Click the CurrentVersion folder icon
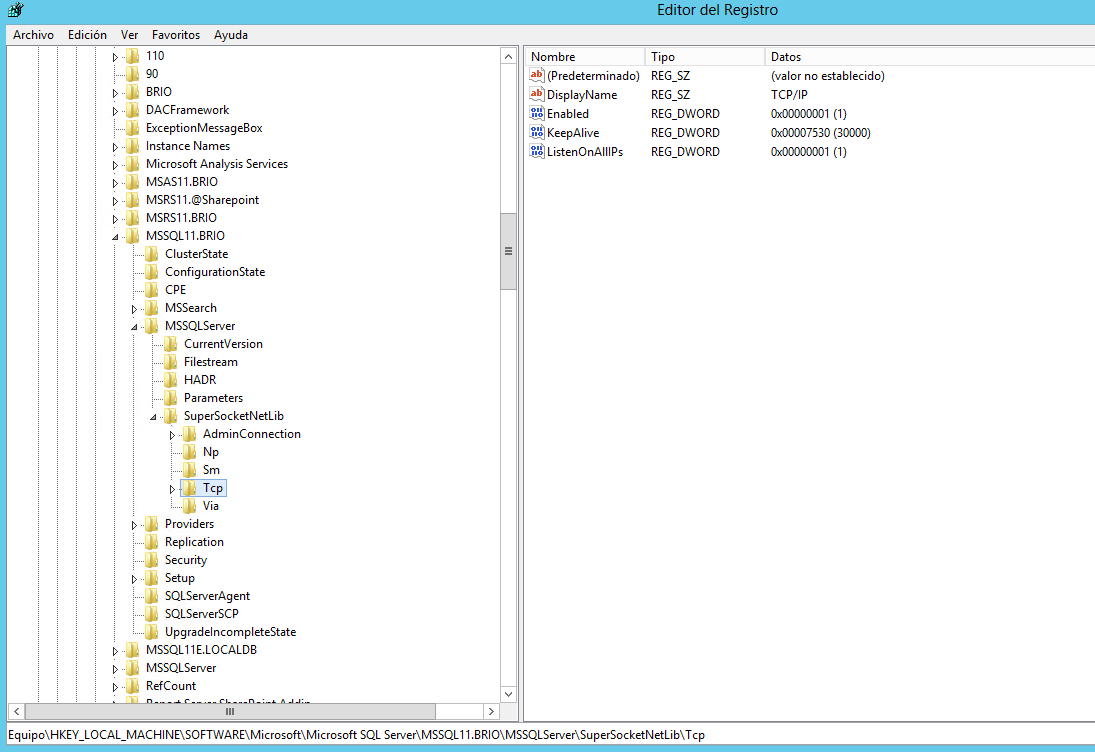Viewport: 1095px width, 752px height. point(170,344)
